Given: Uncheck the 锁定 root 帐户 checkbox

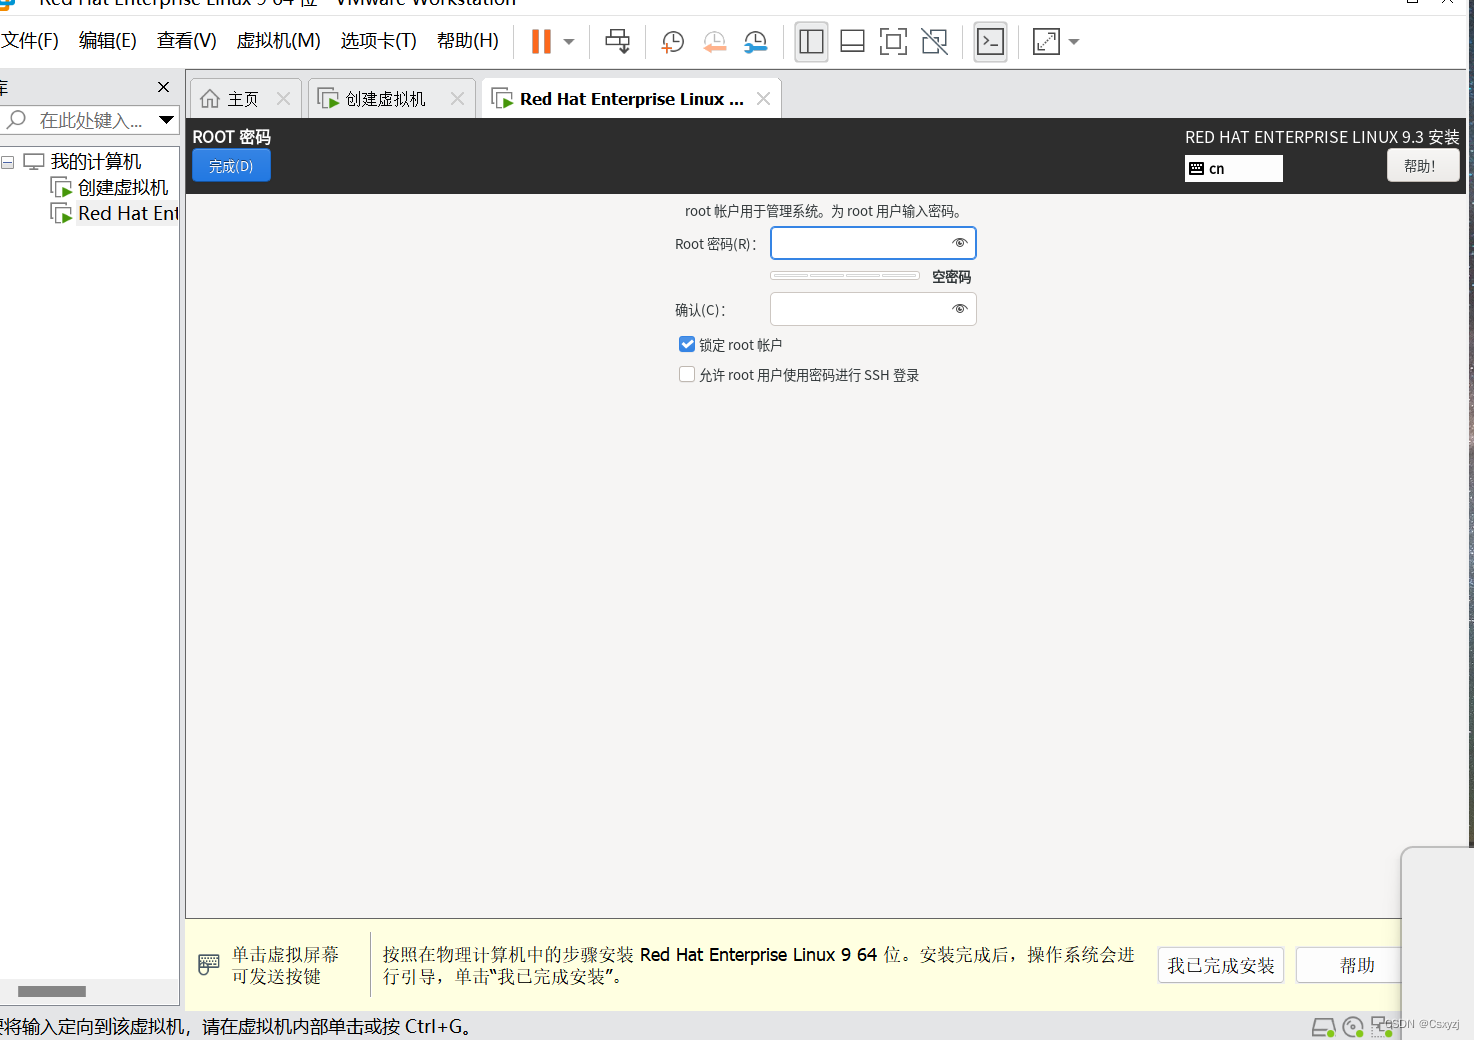Looking at the screenshot, I should [x=687, y=344].
